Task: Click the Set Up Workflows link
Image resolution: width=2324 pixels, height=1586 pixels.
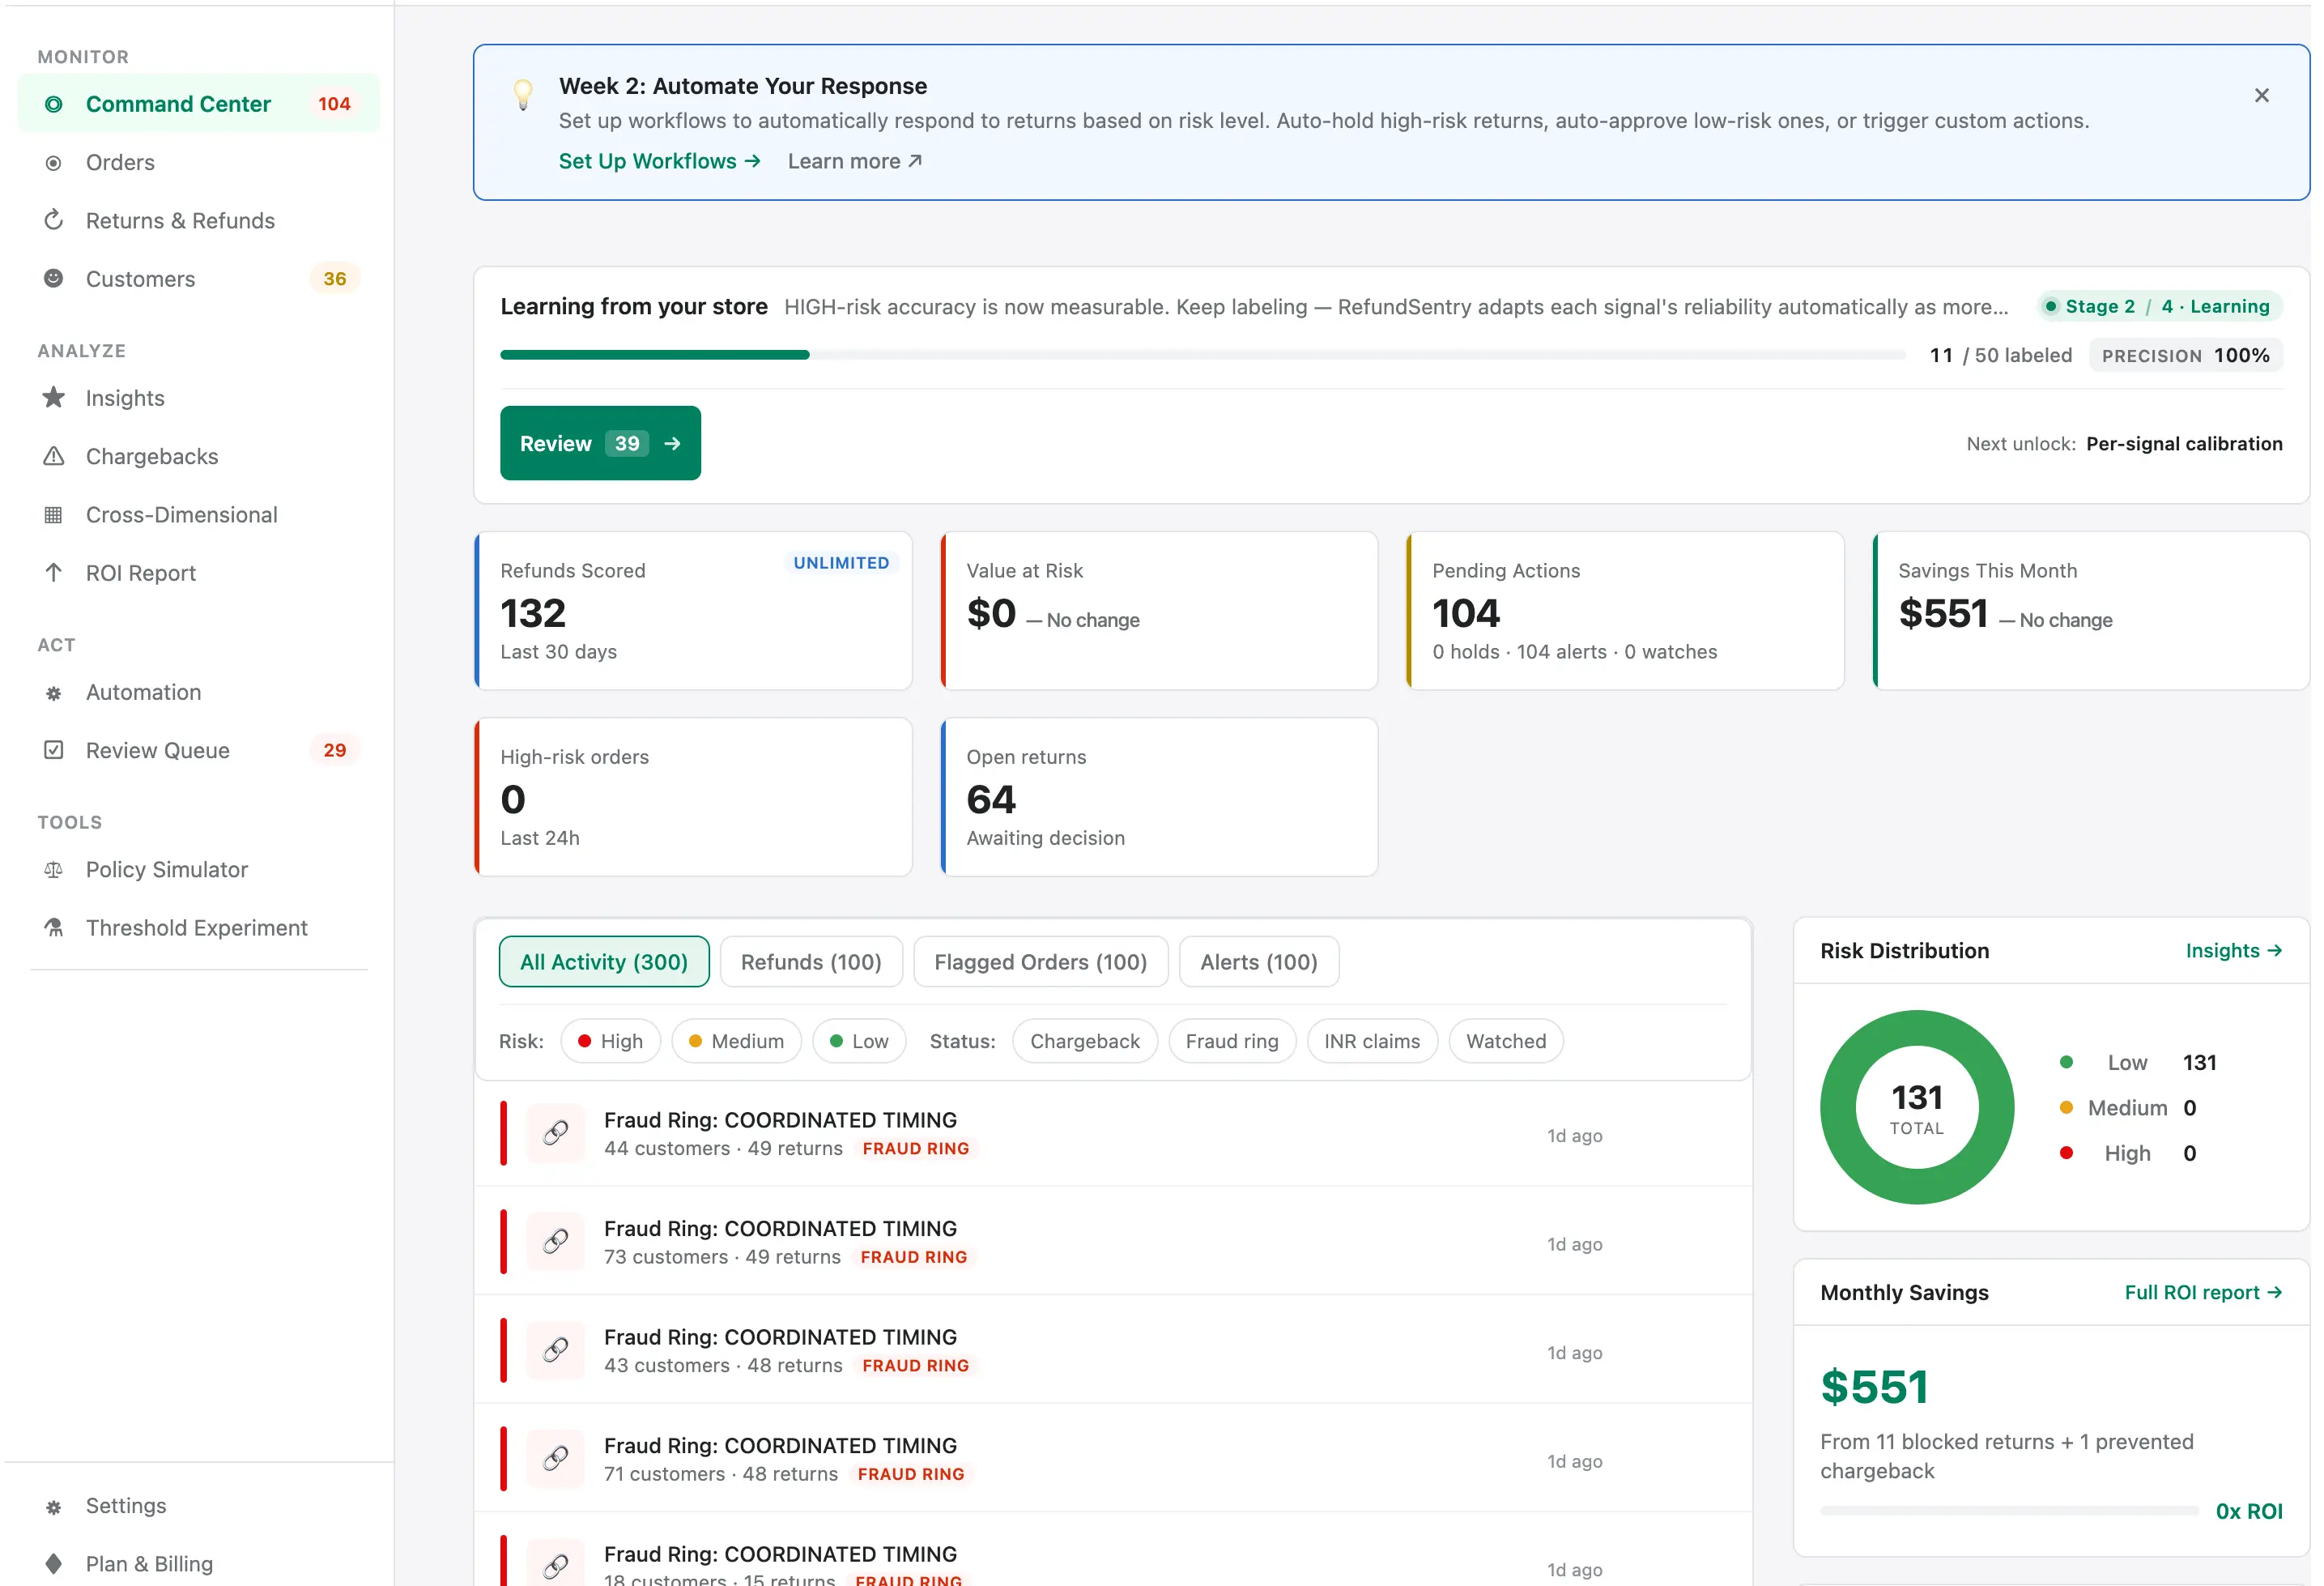Action: [659, 161]
